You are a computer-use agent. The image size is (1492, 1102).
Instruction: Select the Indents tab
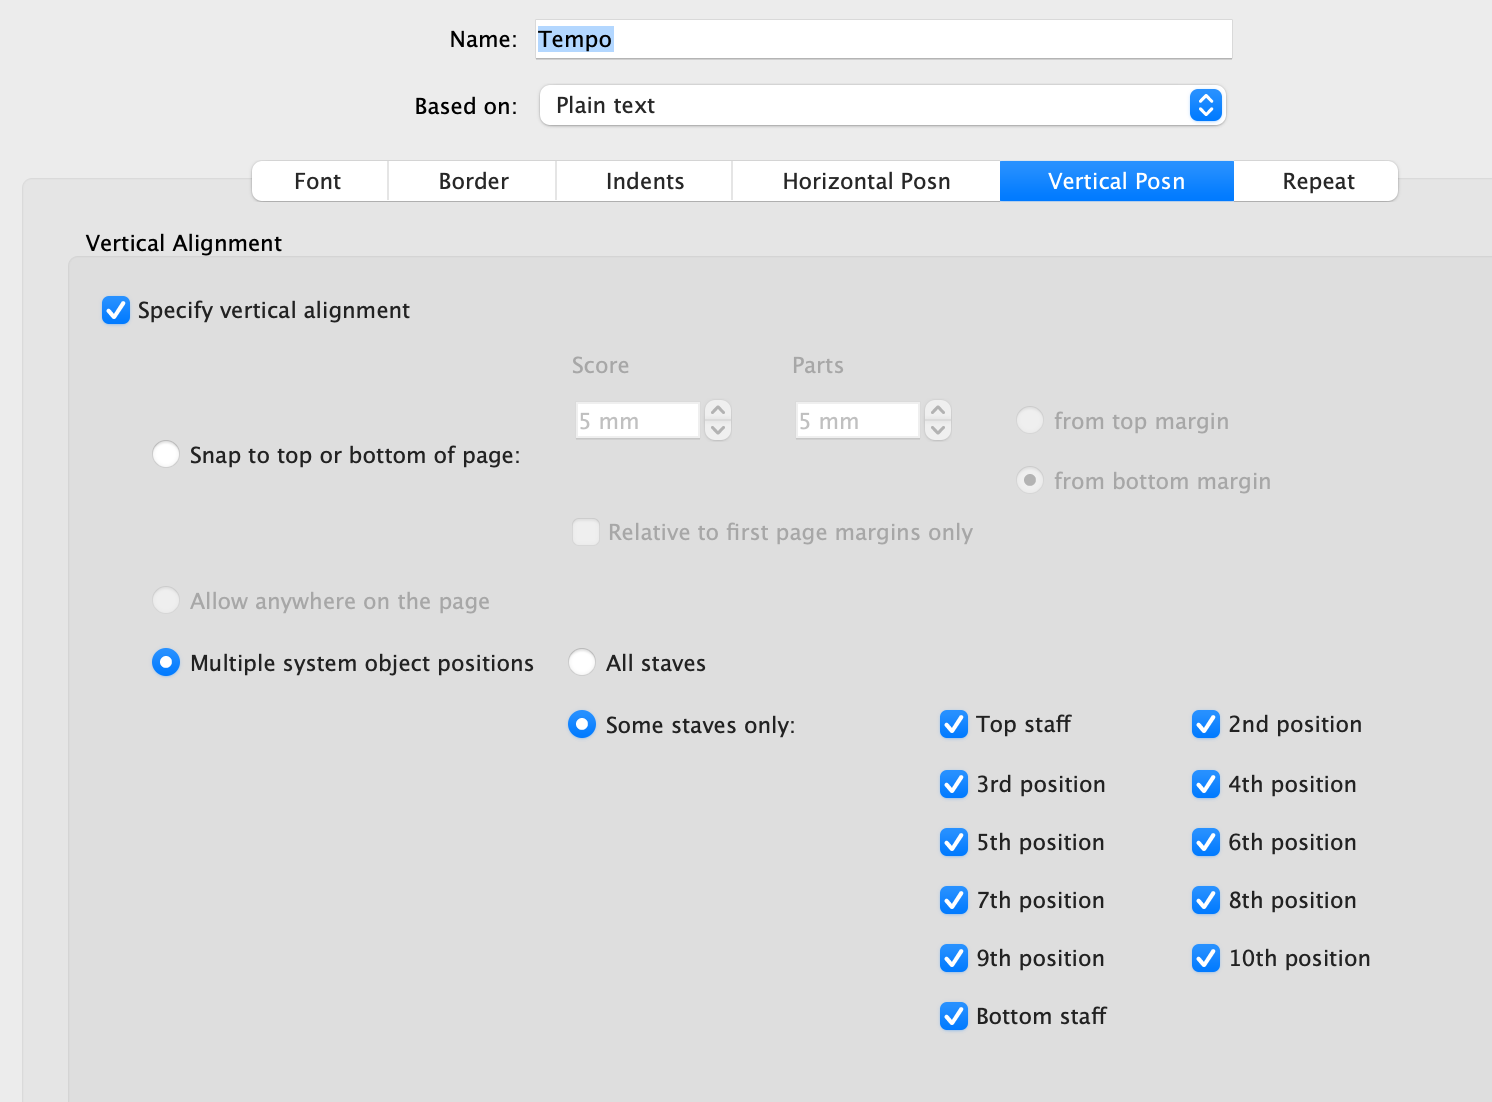(644, 181)
